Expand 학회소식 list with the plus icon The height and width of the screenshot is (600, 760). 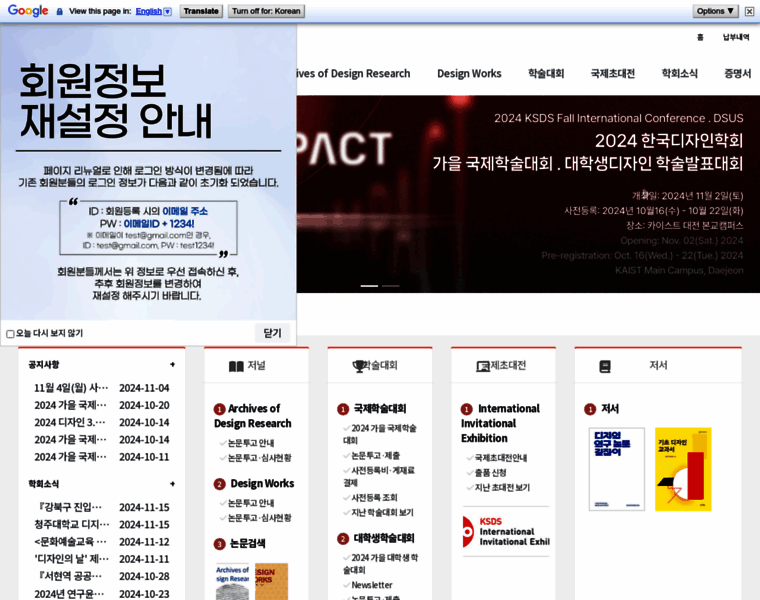point(172,484)
